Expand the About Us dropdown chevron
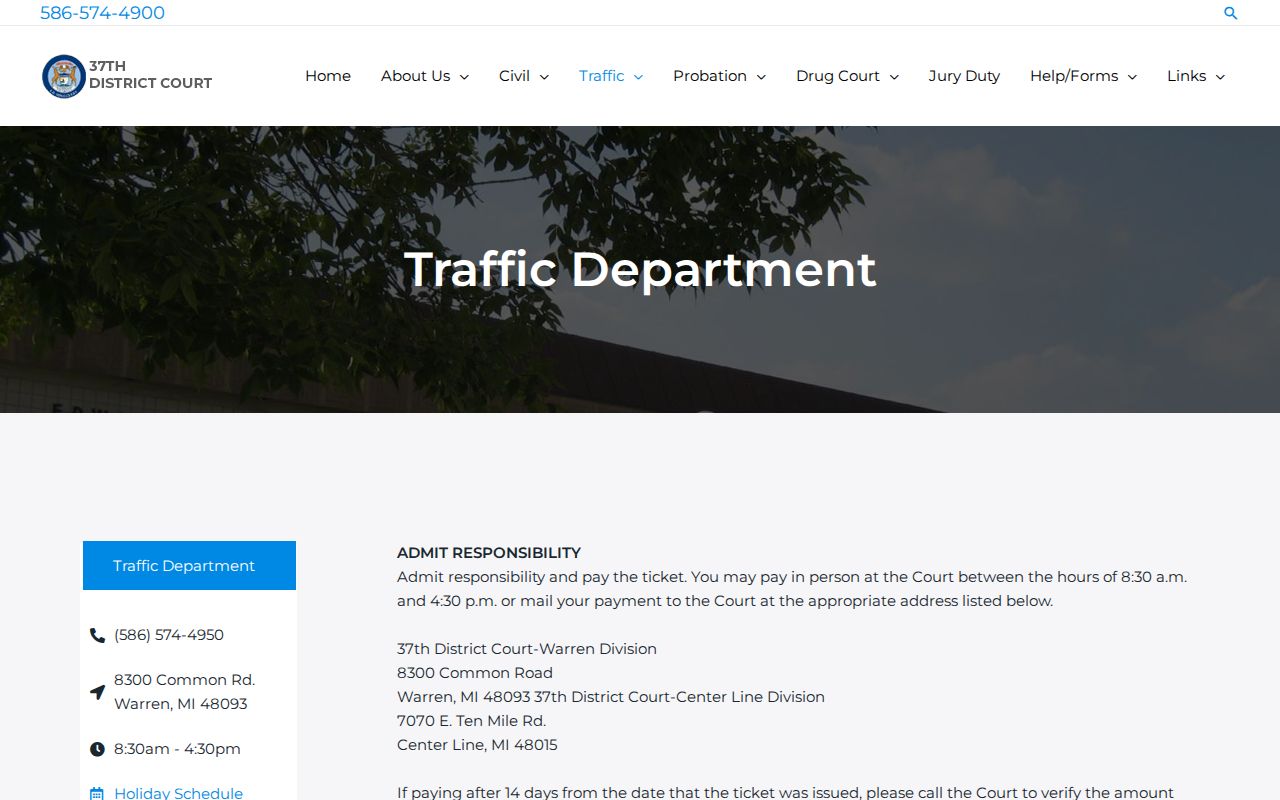The height and width of the screenshot is (800, 1280). (x=464, y=77)
